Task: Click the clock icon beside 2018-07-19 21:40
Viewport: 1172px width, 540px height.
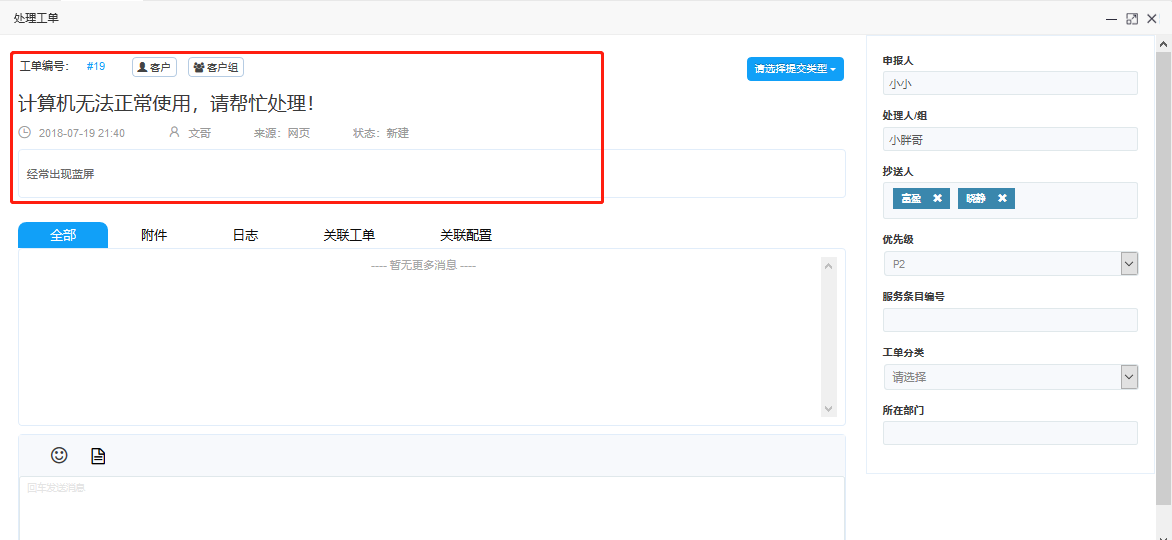Action: coord(25,132)
